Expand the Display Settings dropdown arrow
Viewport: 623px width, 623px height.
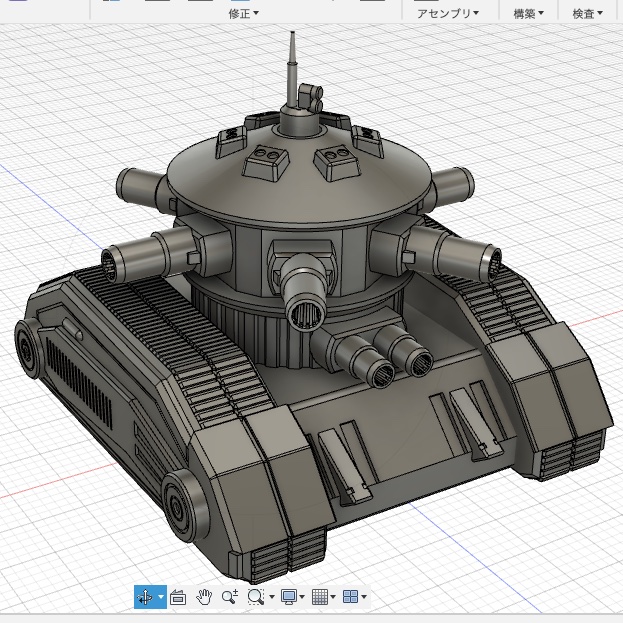coord(302,596)
